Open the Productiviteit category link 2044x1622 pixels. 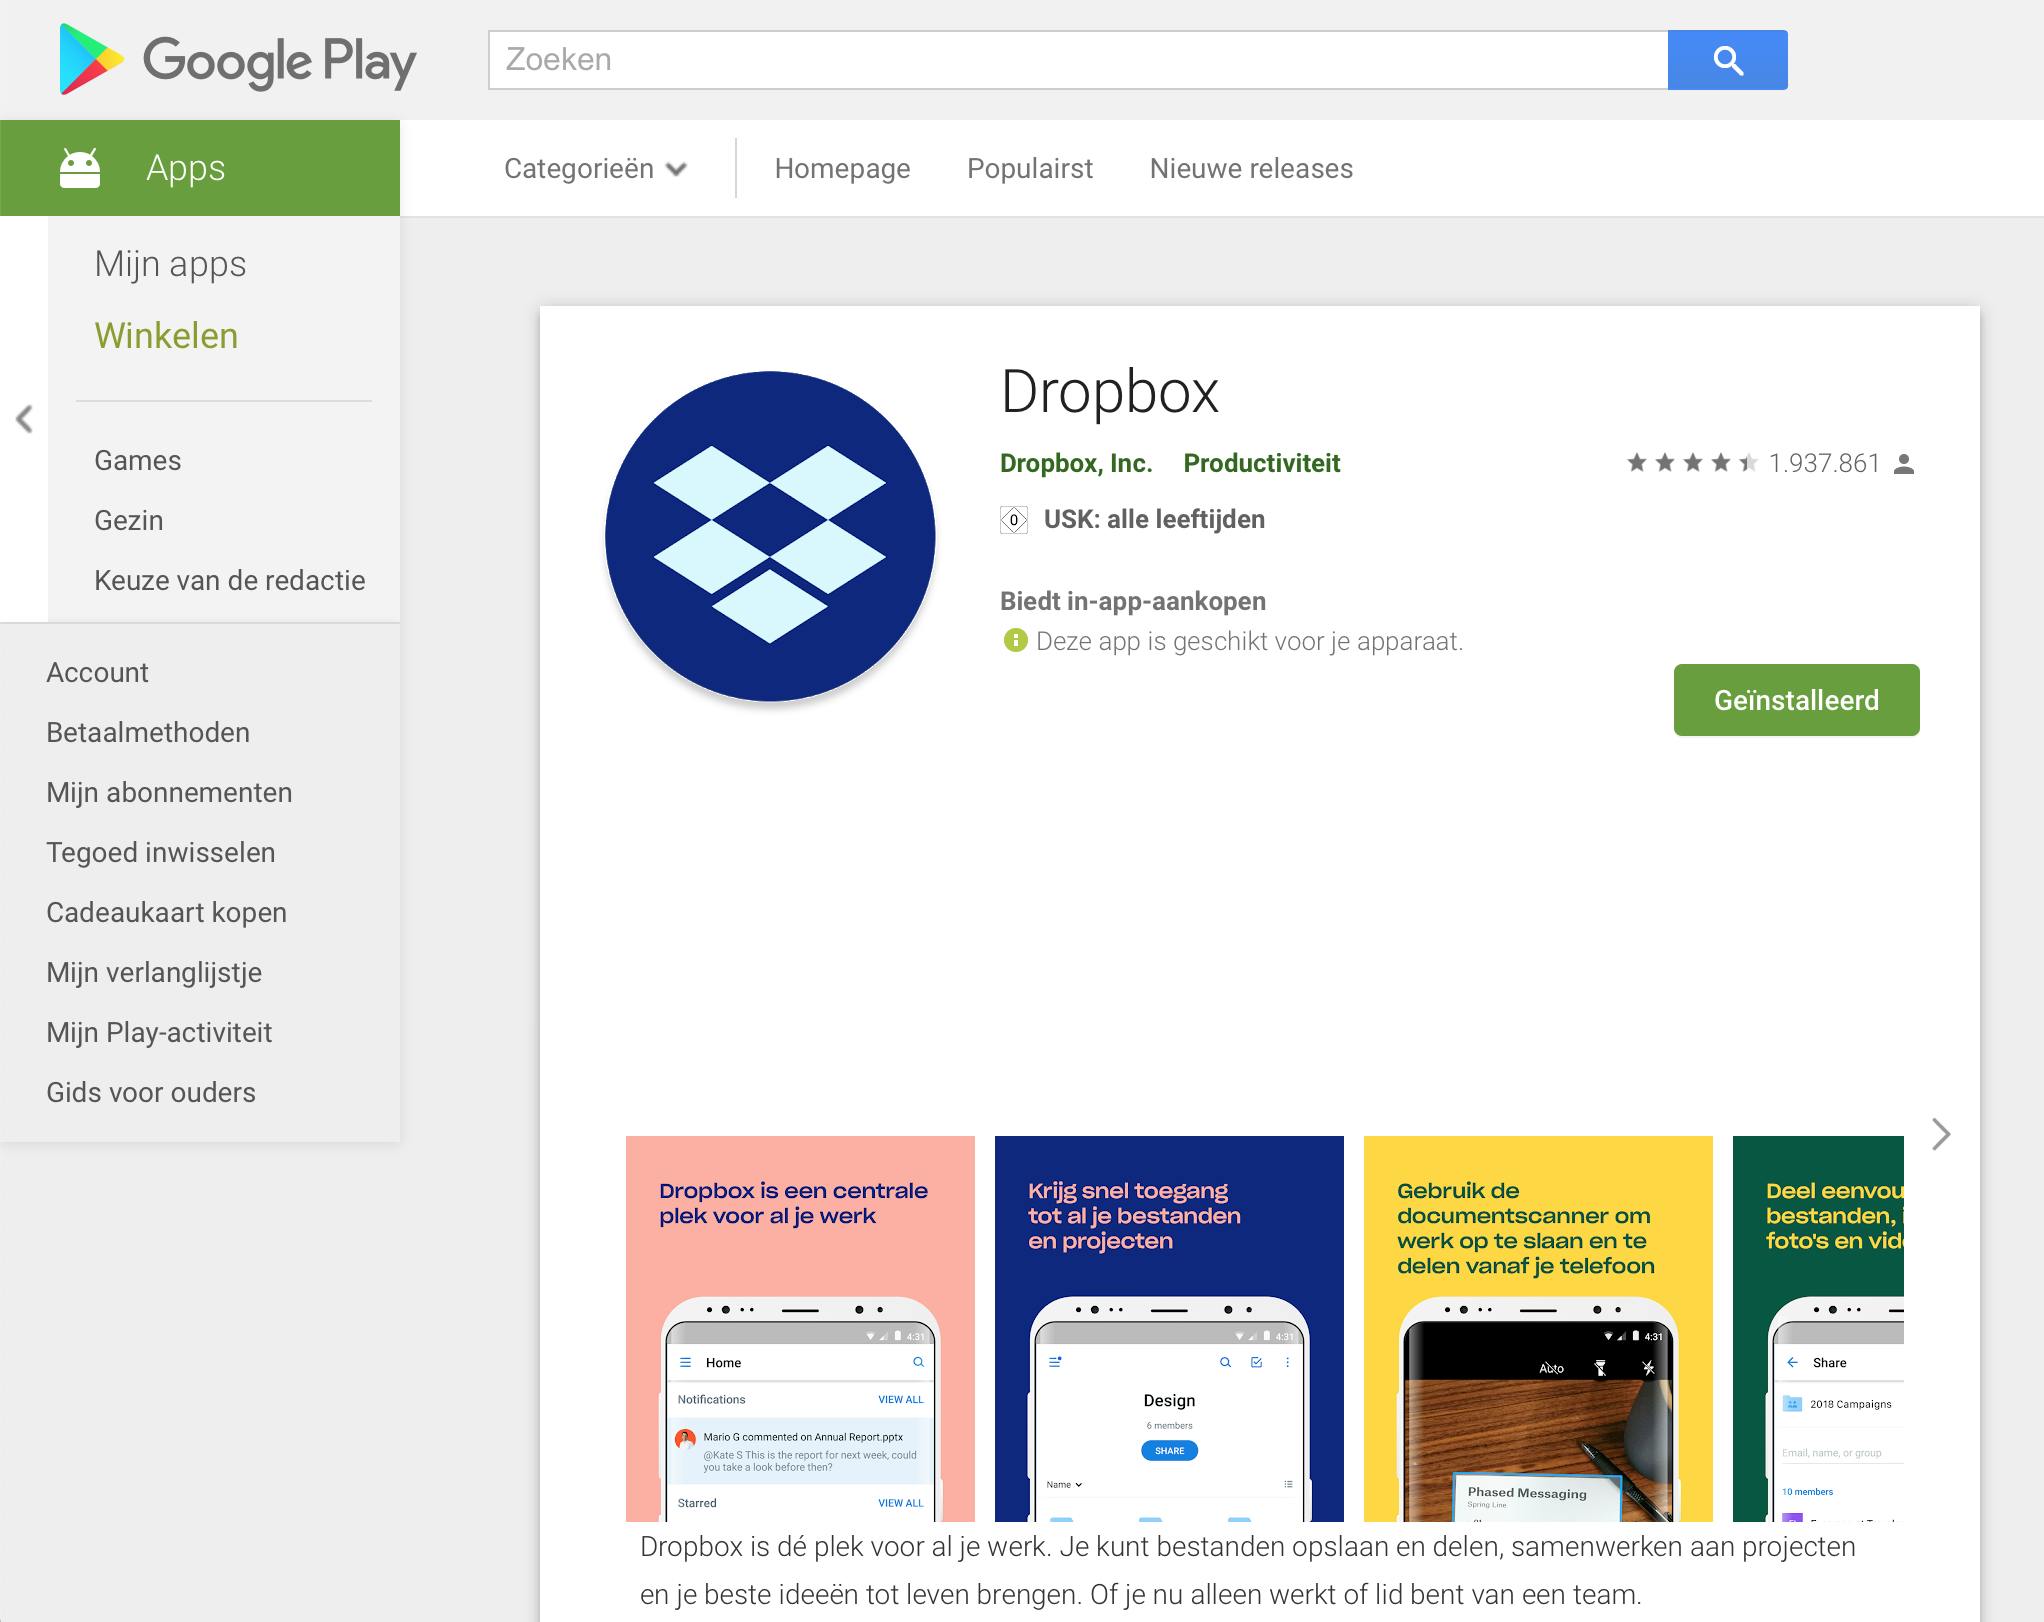click(1261, 463)
